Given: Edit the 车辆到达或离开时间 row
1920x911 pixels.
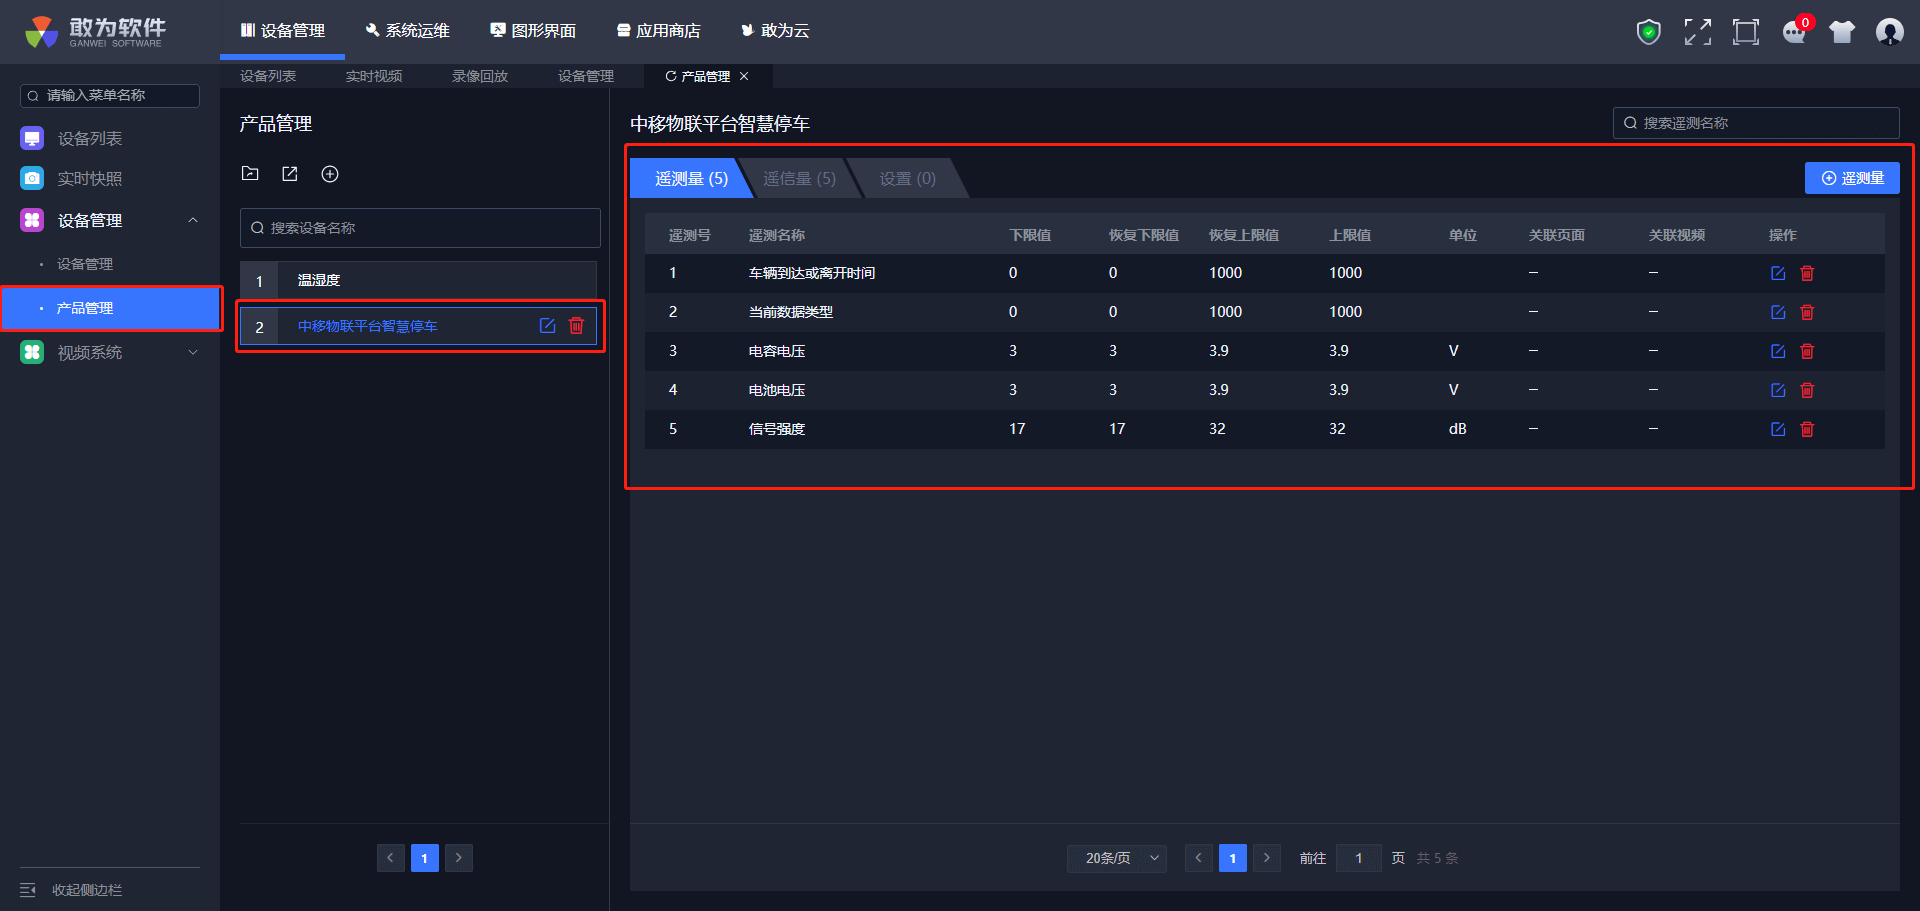Looking at the screenshot, I should click(1778, 273).
